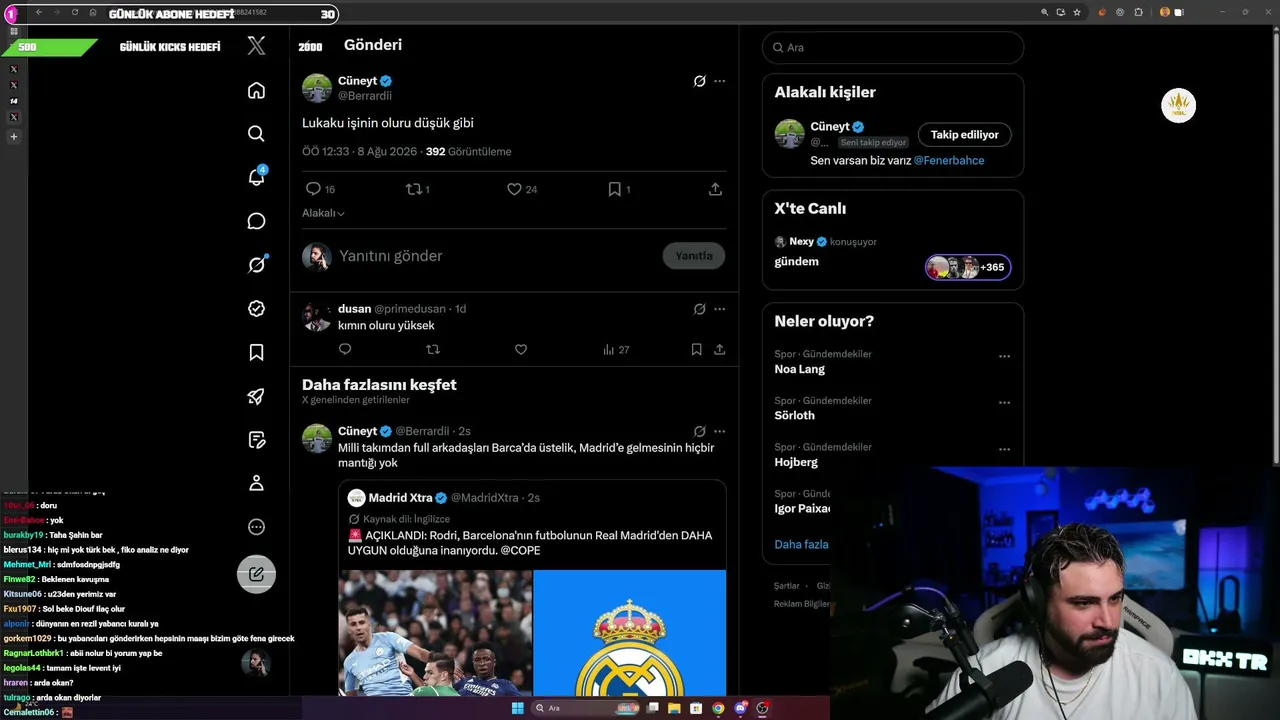Open more options on Cüneyt's Lukaku post
The image size is (1280, 720).
coord(719,81)
